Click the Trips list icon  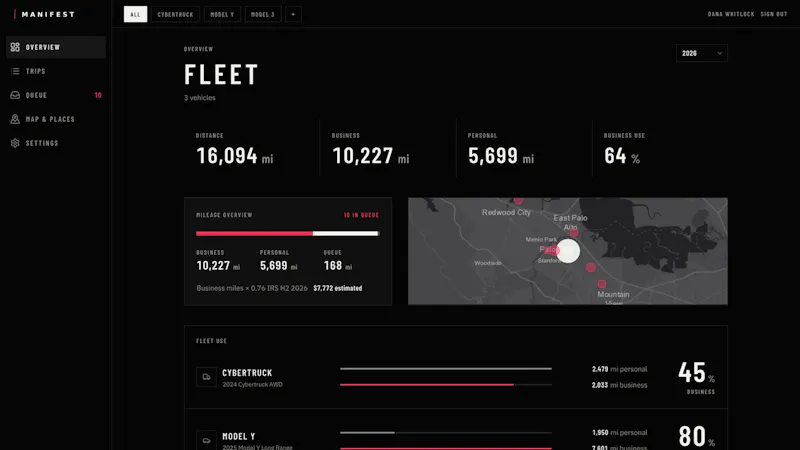coord(15,71)
